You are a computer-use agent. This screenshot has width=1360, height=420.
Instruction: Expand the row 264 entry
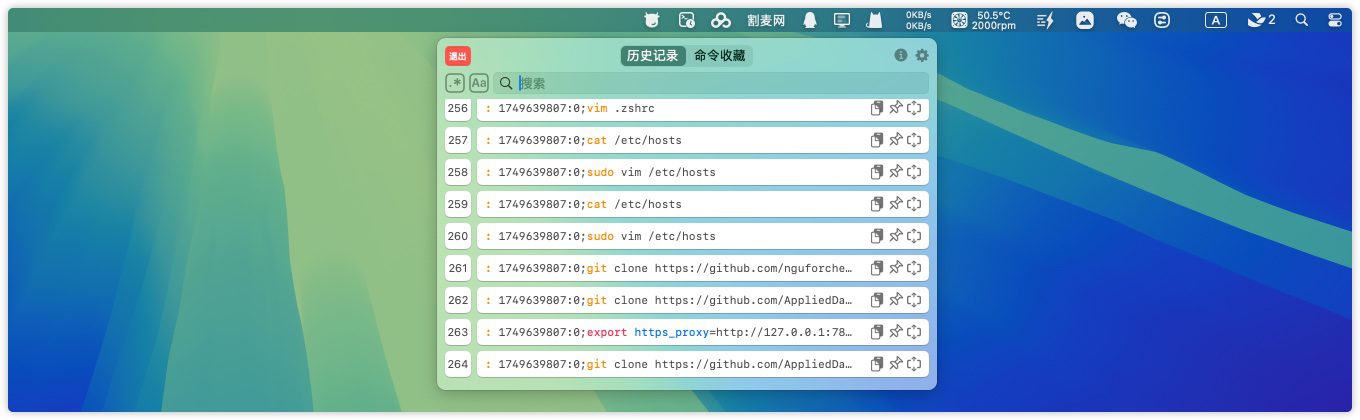(914, 364)
